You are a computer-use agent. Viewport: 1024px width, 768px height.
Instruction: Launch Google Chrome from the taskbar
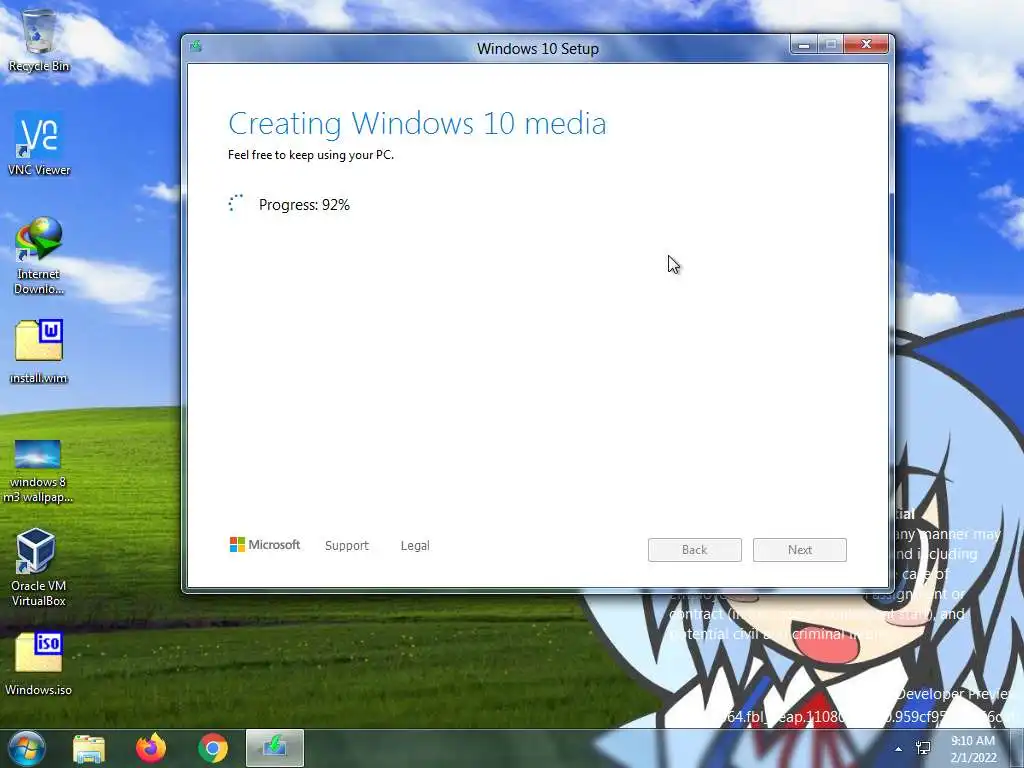coord(213,748)
